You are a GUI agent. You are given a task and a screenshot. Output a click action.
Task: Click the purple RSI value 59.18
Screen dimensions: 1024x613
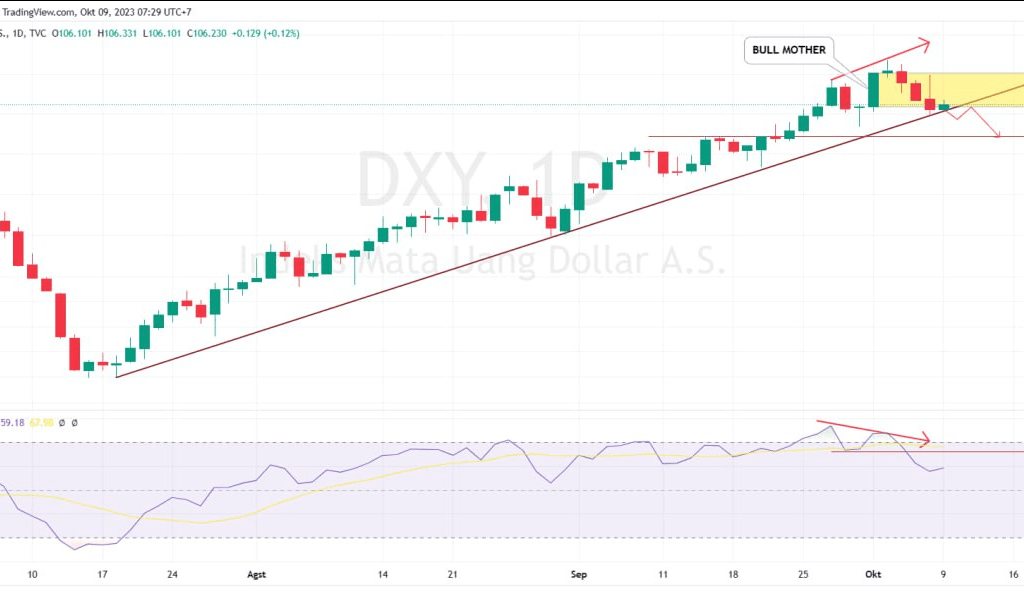tap(12, 423)
